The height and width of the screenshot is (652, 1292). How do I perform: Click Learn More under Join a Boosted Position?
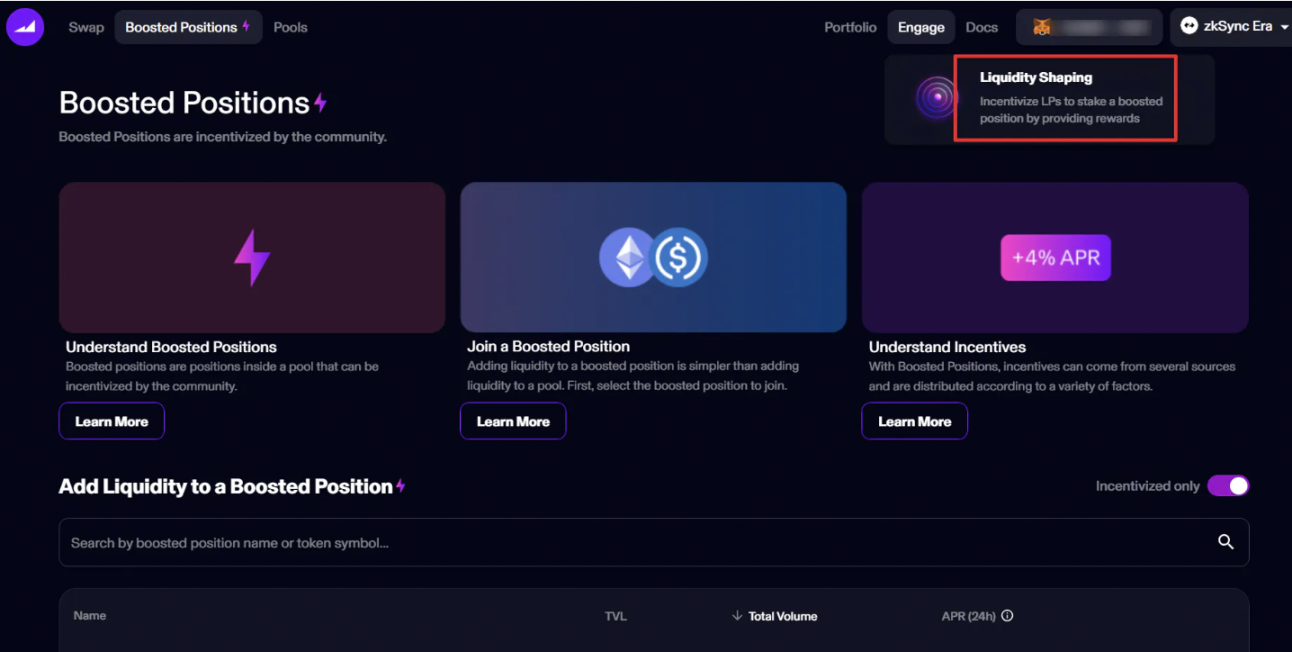[x=513, y=421]
